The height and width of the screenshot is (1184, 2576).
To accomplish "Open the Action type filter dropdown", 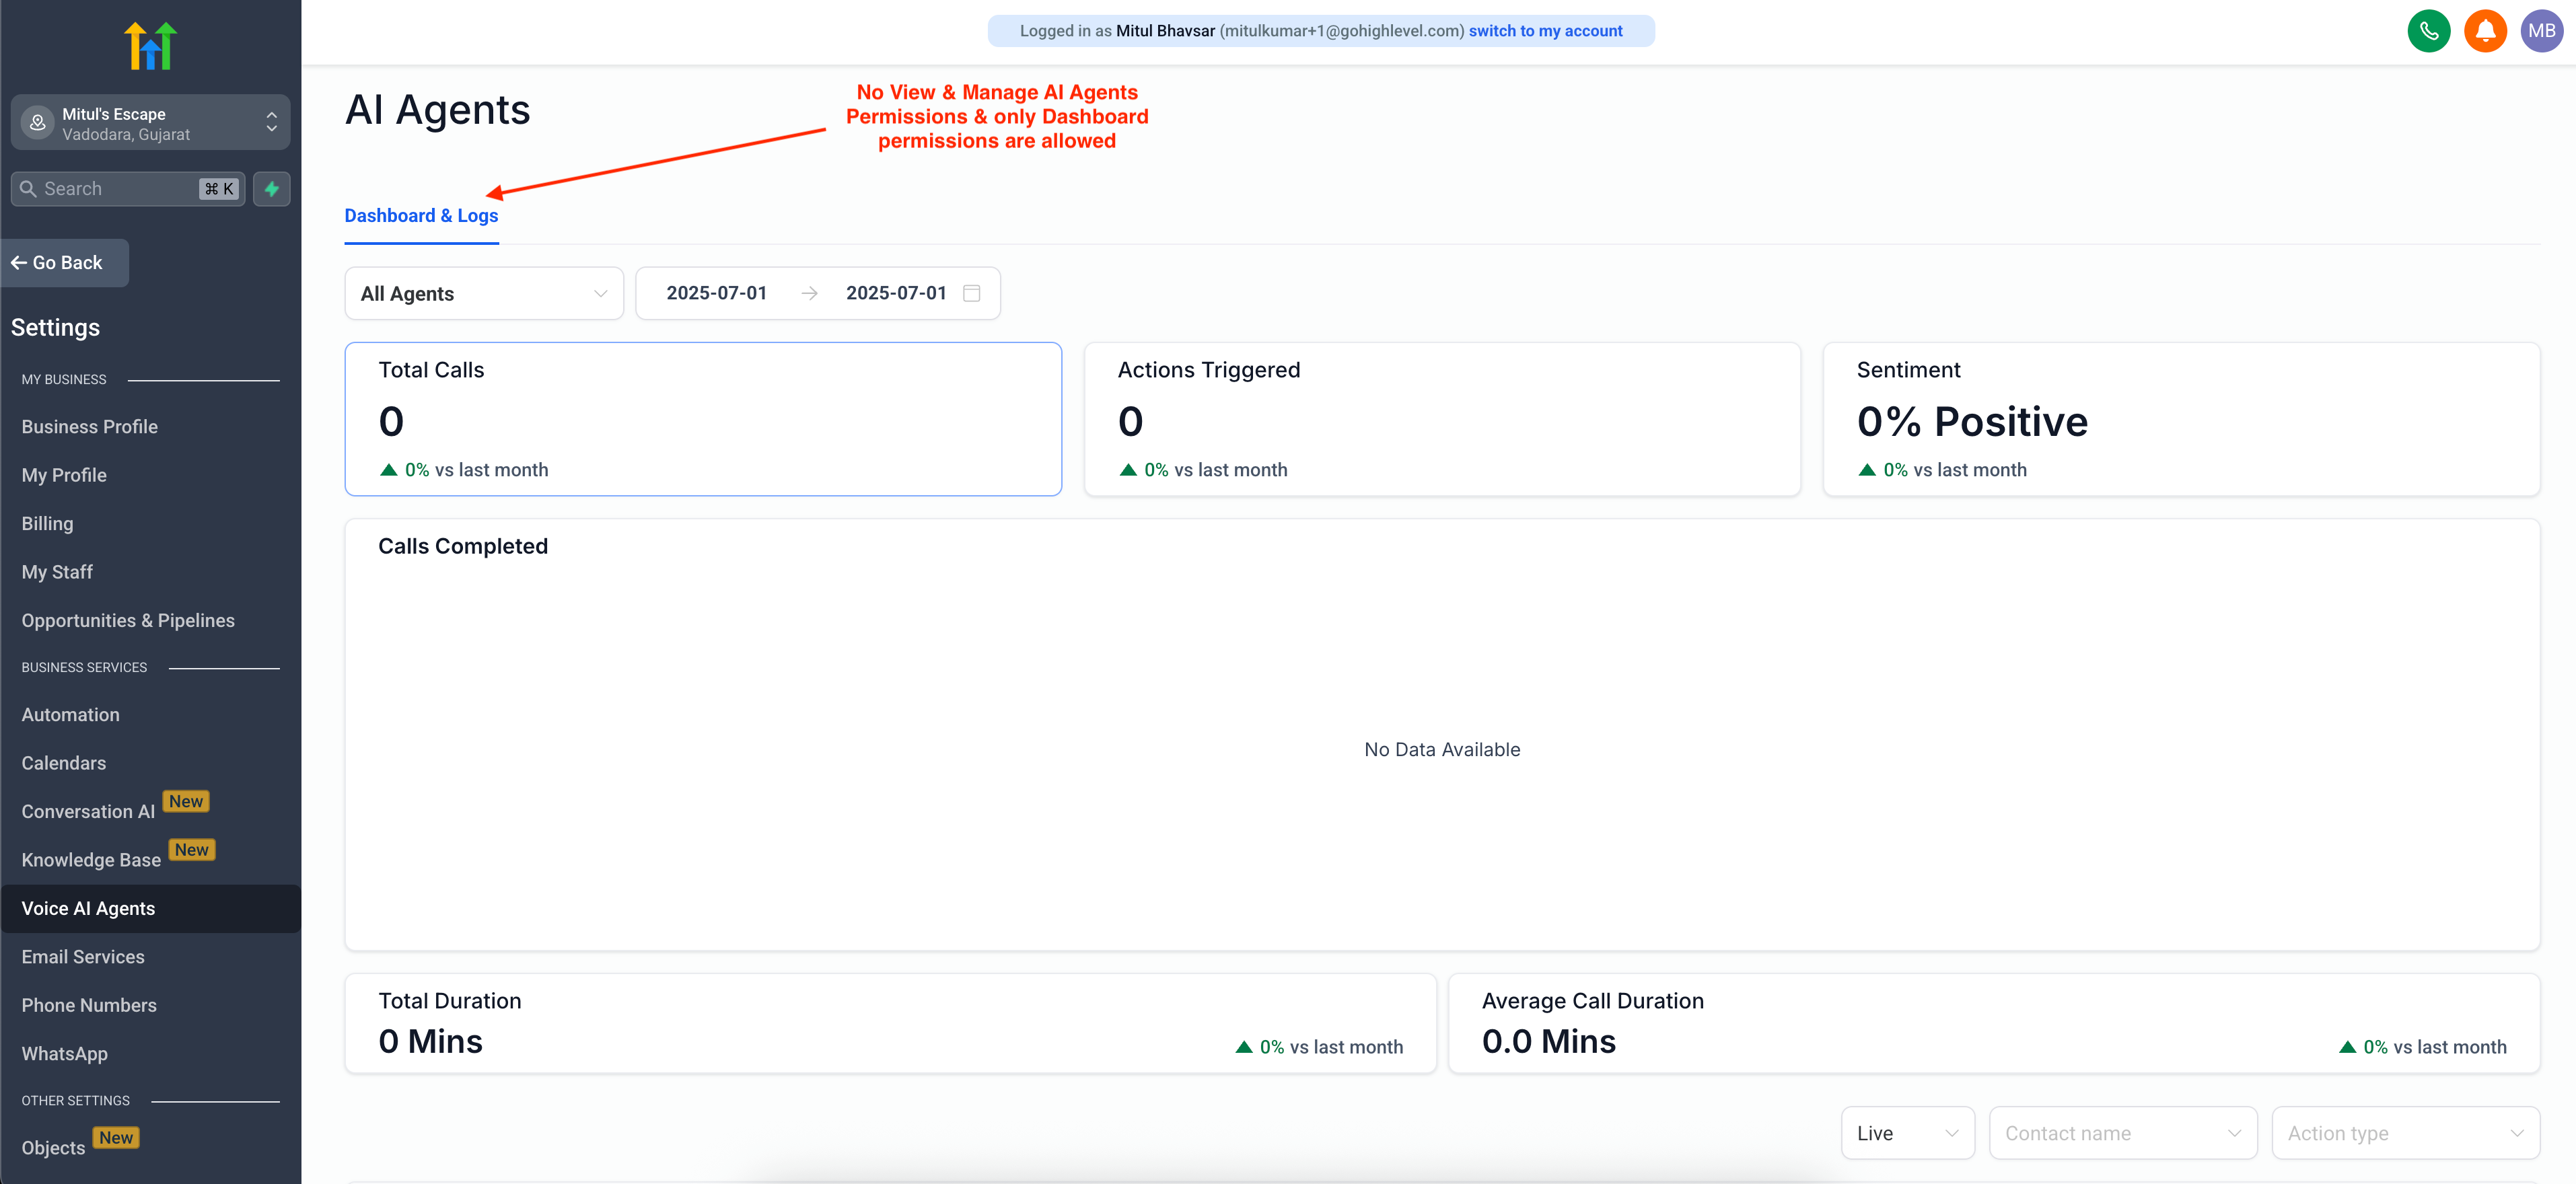I will tap(2405, 1132).
